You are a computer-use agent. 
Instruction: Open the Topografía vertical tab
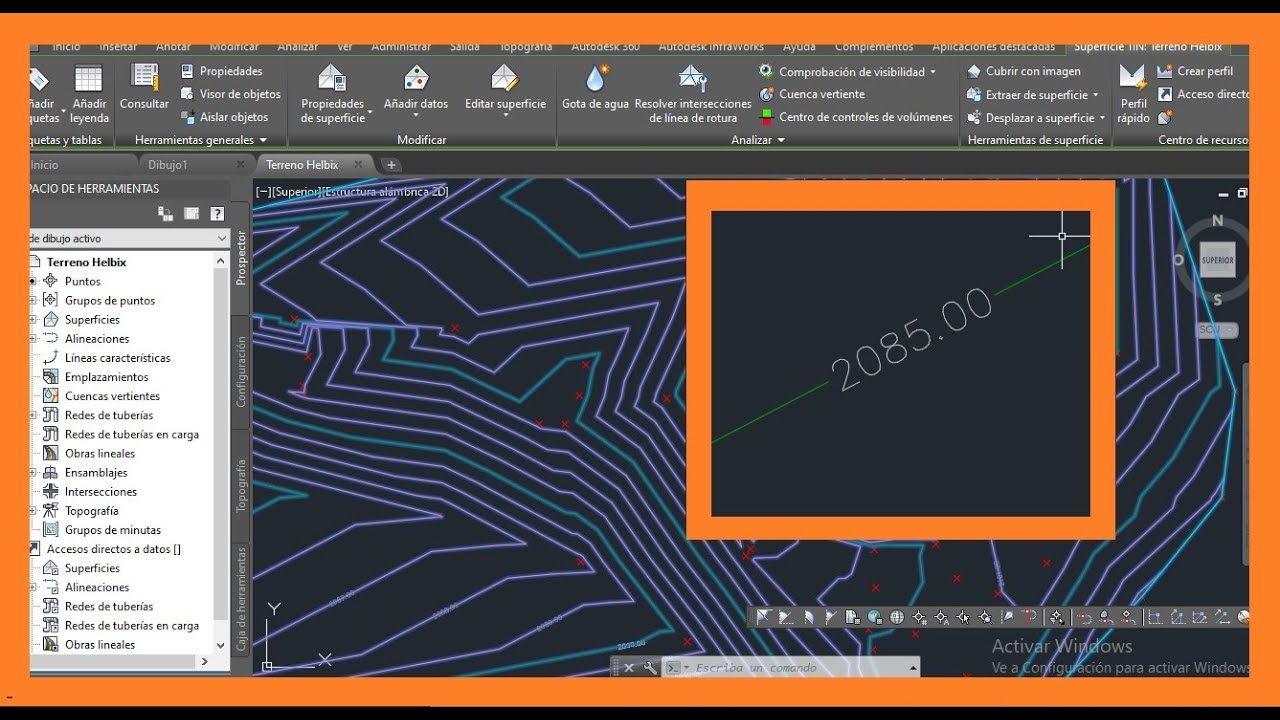(241, 486)
